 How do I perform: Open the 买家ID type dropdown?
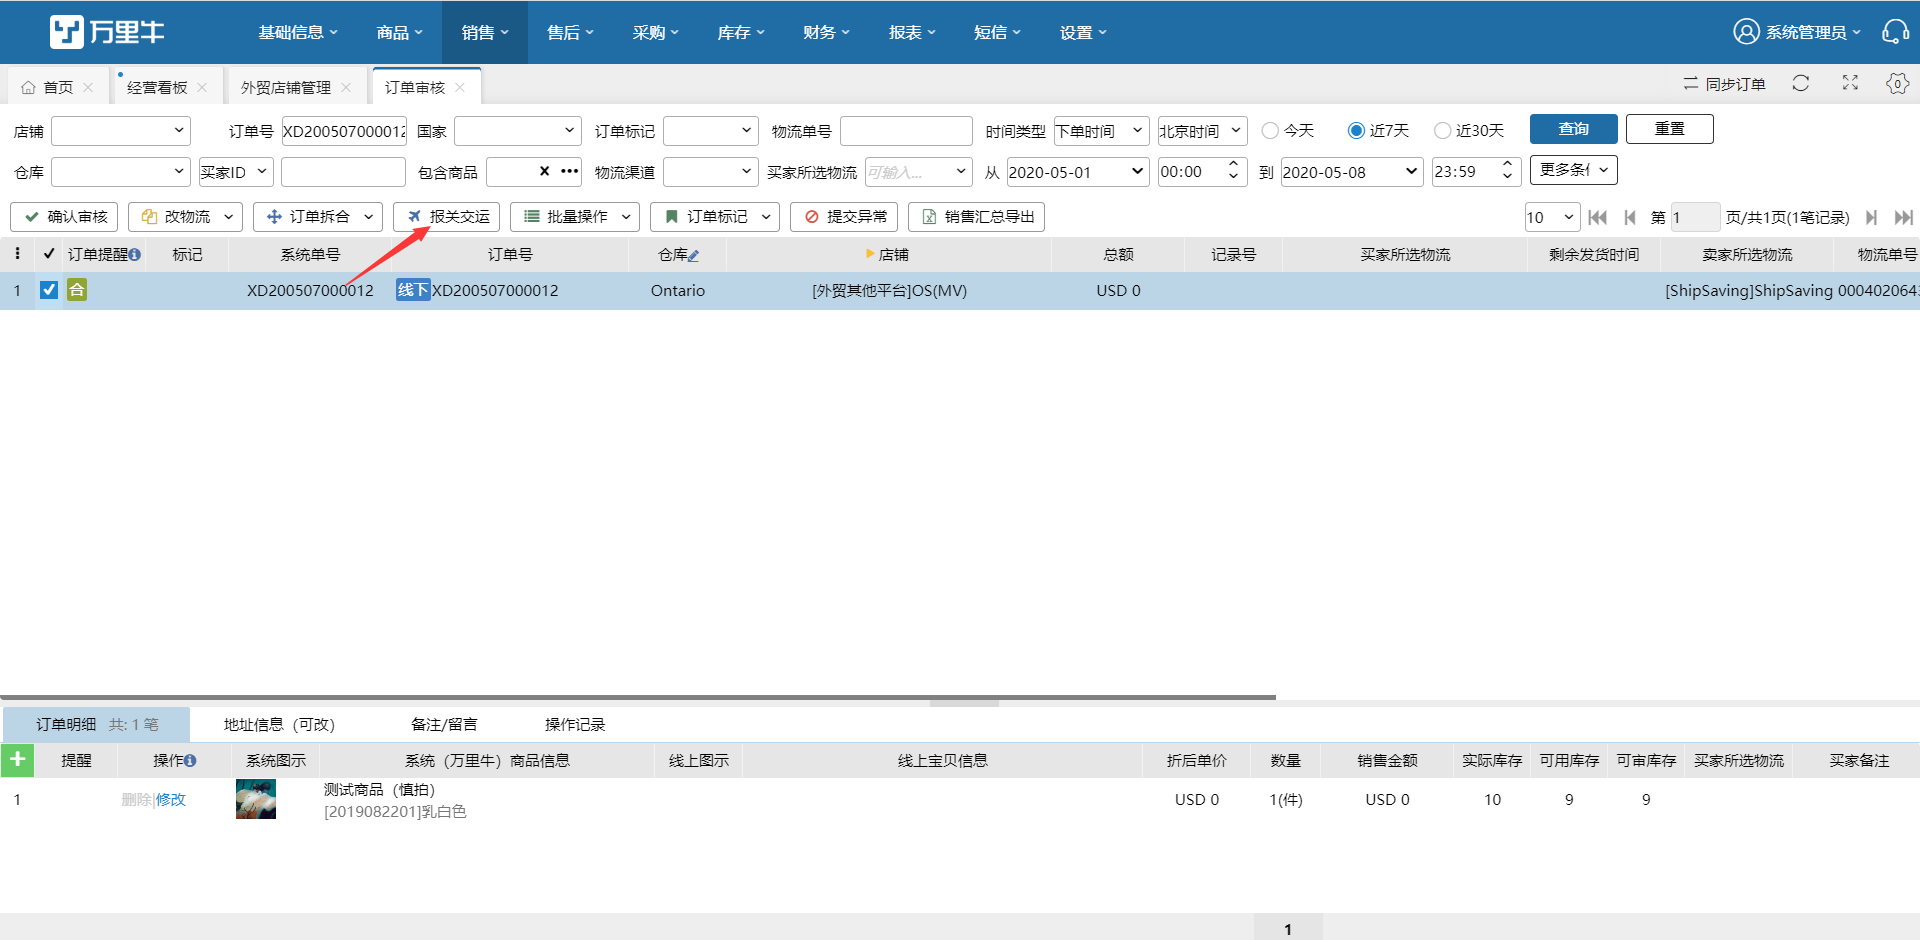(236, 172)
